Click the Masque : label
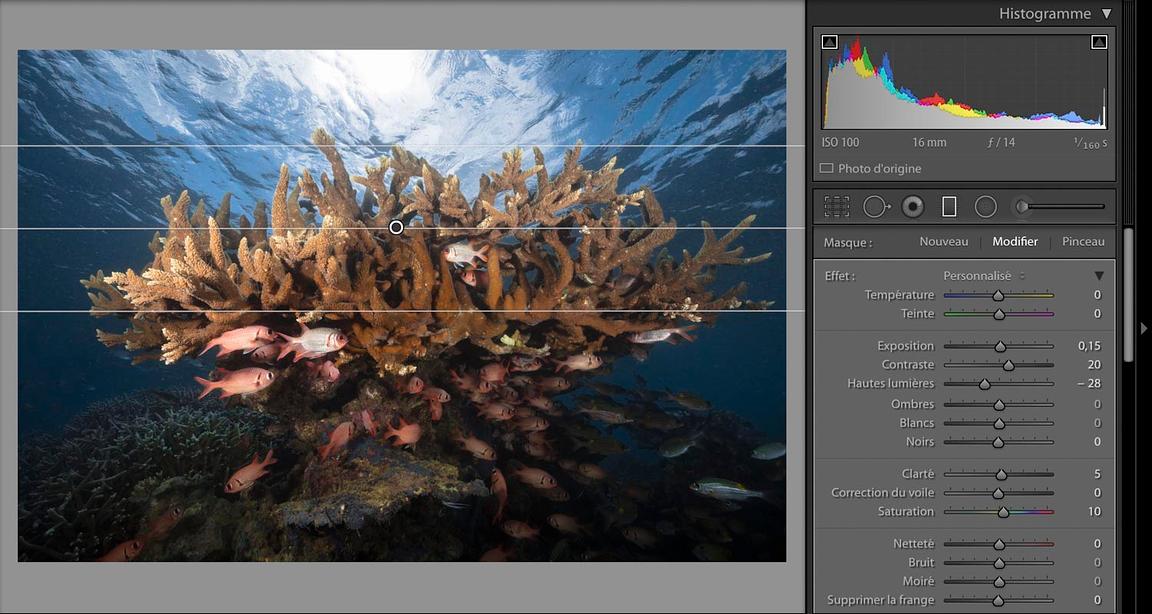This screenshot has width=1152, height=614. pos(848,242)
